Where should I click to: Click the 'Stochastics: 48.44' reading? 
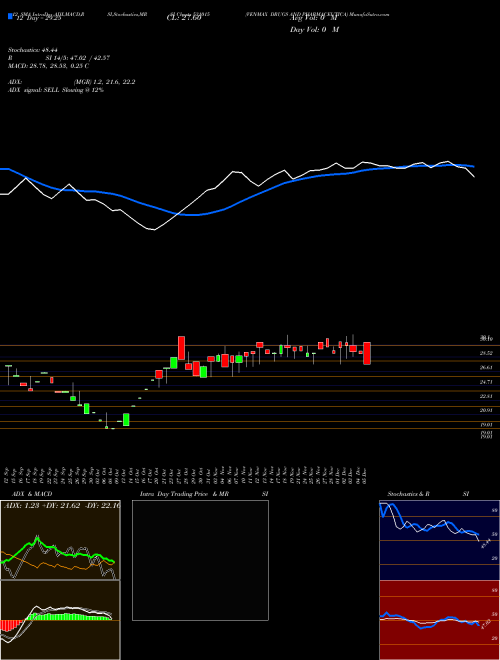32,50
